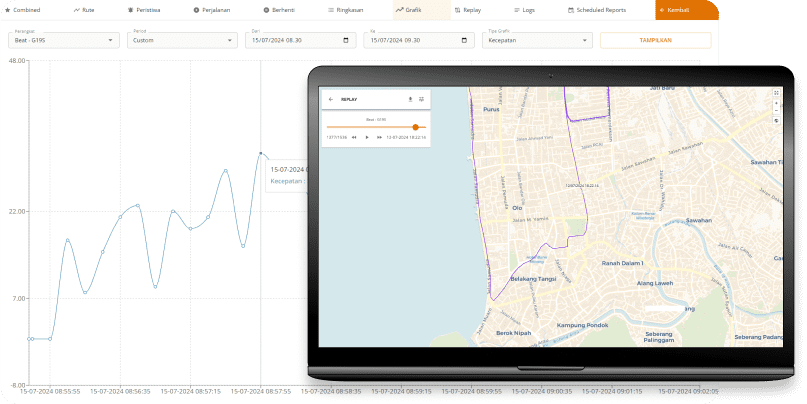
Task: Zoom out on the map
Action: [x=777, y=111]
